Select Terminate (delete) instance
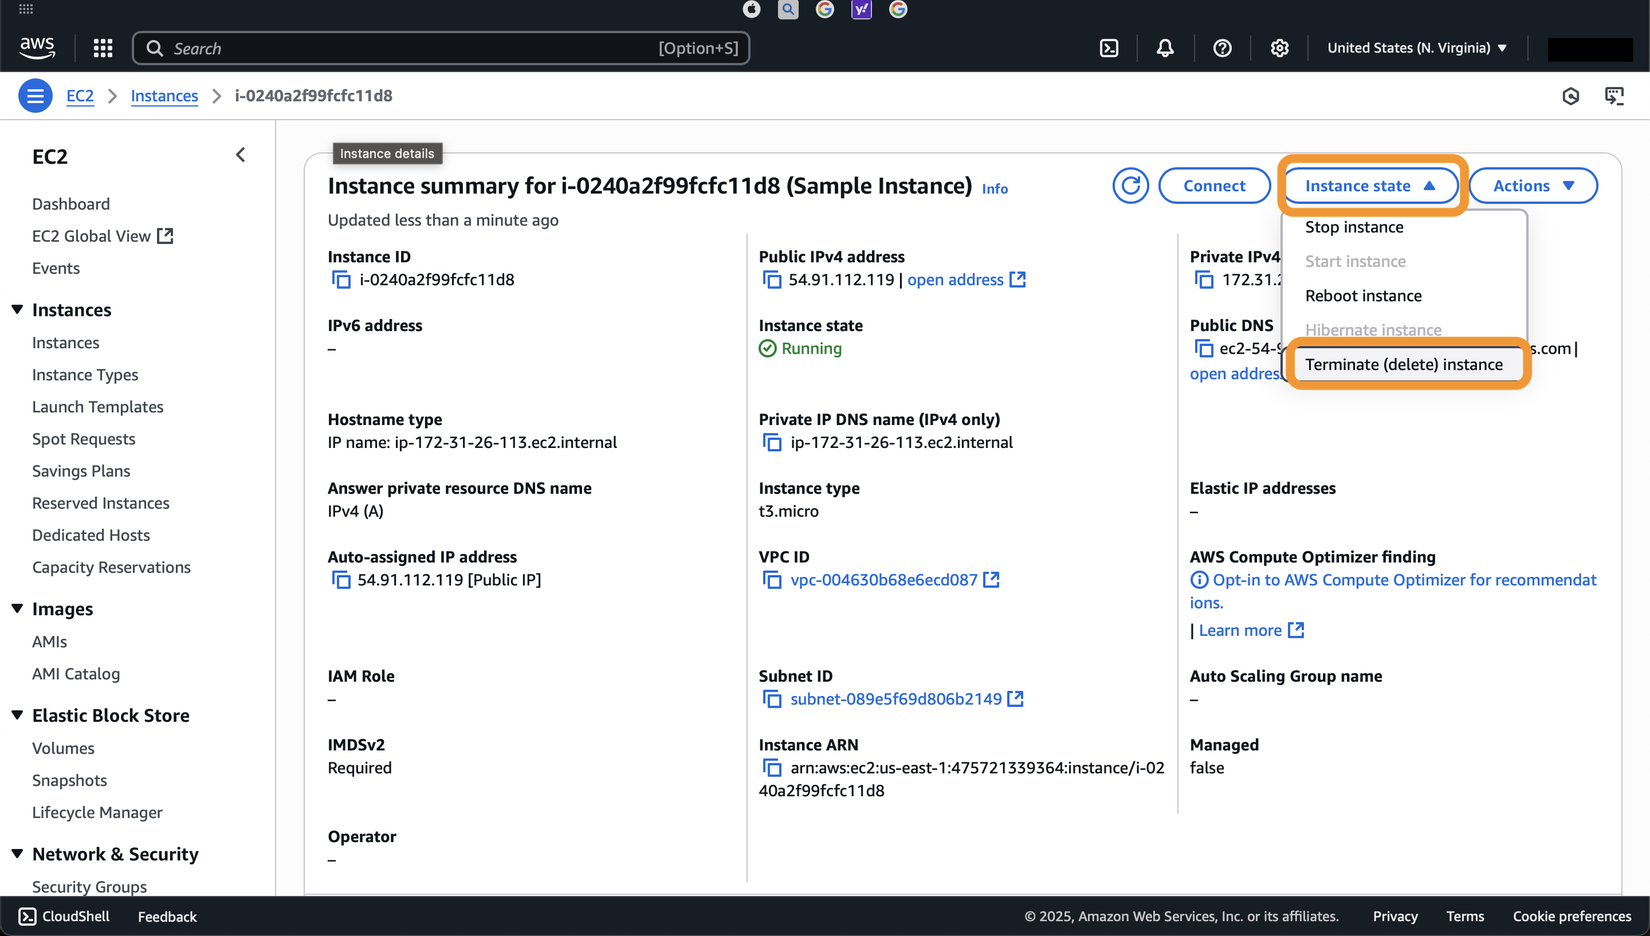The width and height of the screenshot is (1650, 936). [1403, 364]
